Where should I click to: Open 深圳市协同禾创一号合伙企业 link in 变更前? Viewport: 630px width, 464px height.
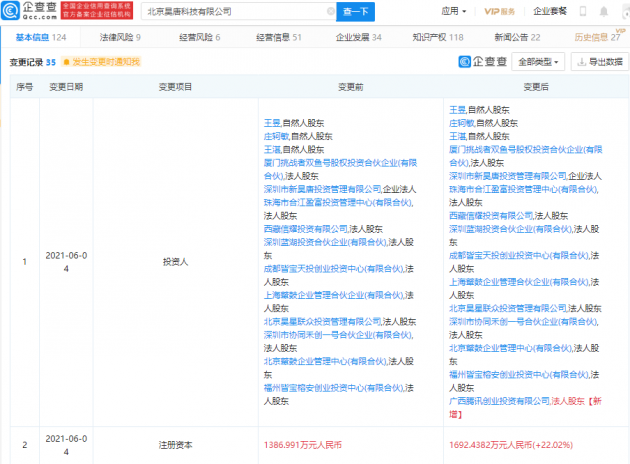point(338,335)
